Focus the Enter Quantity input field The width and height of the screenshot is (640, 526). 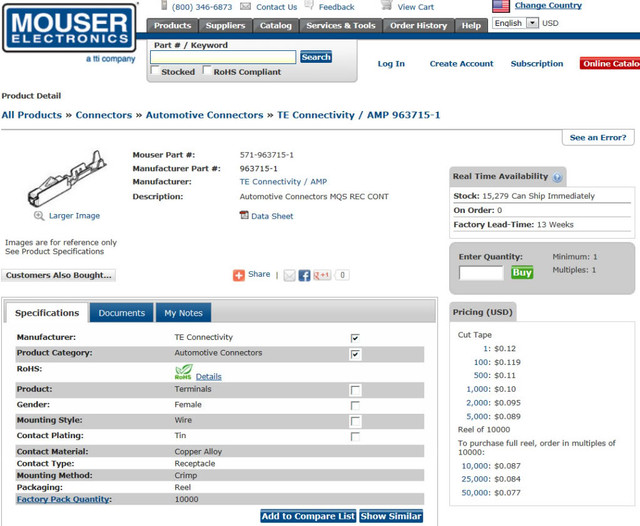click(x=481, y=273)
